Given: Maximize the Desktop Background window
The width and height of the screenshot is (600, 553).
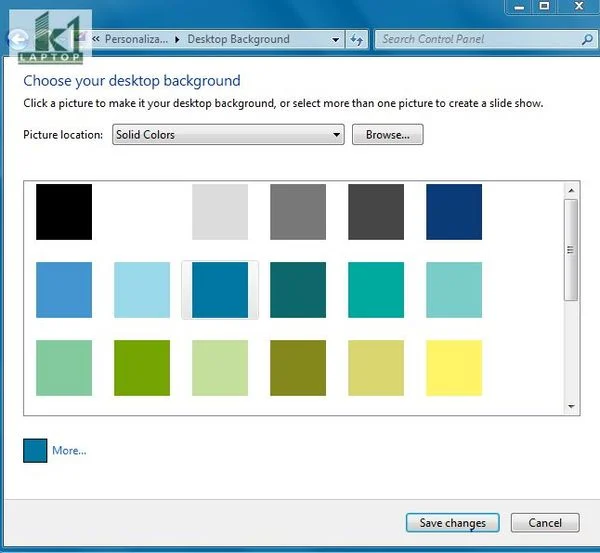Looking at the screenshot, I should click(x=544, y=7).
